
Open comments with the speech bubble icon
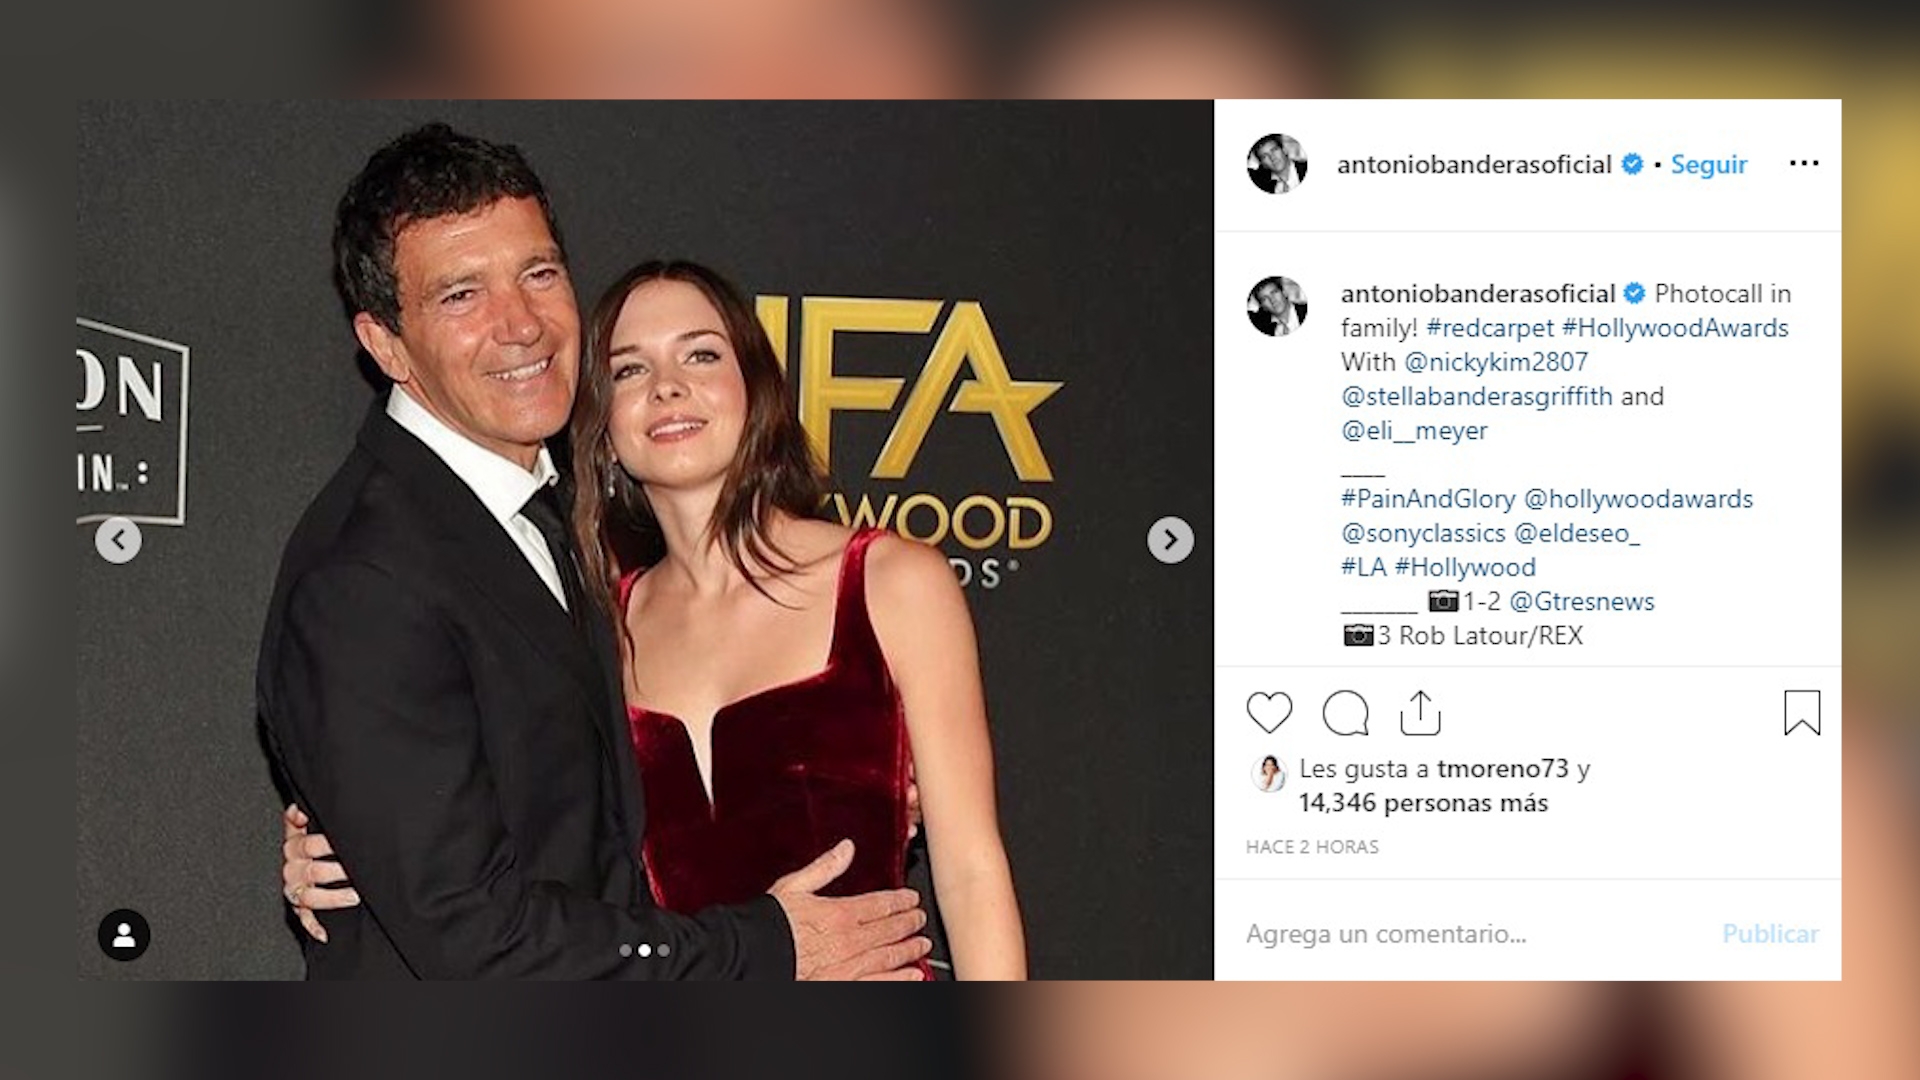coord(1345,713)
